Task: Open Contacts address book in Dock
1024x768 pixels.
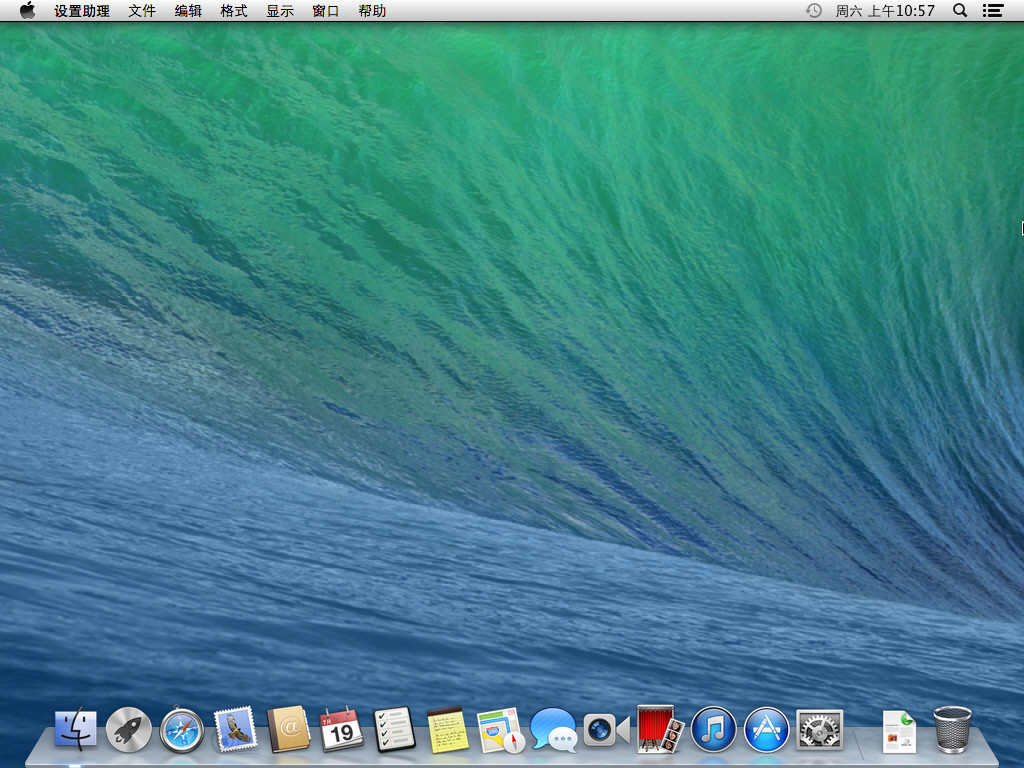Action: [x=288, y=729]
